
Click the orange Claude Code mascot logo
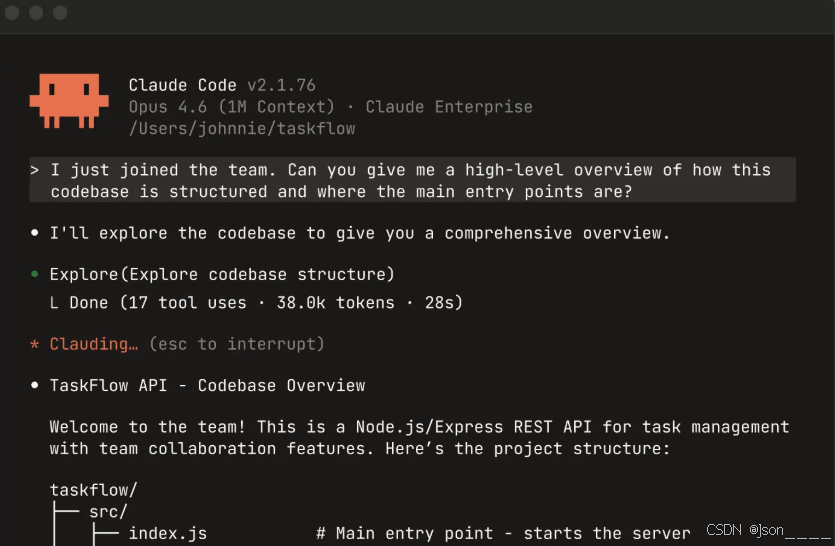(x=69, y=101)
